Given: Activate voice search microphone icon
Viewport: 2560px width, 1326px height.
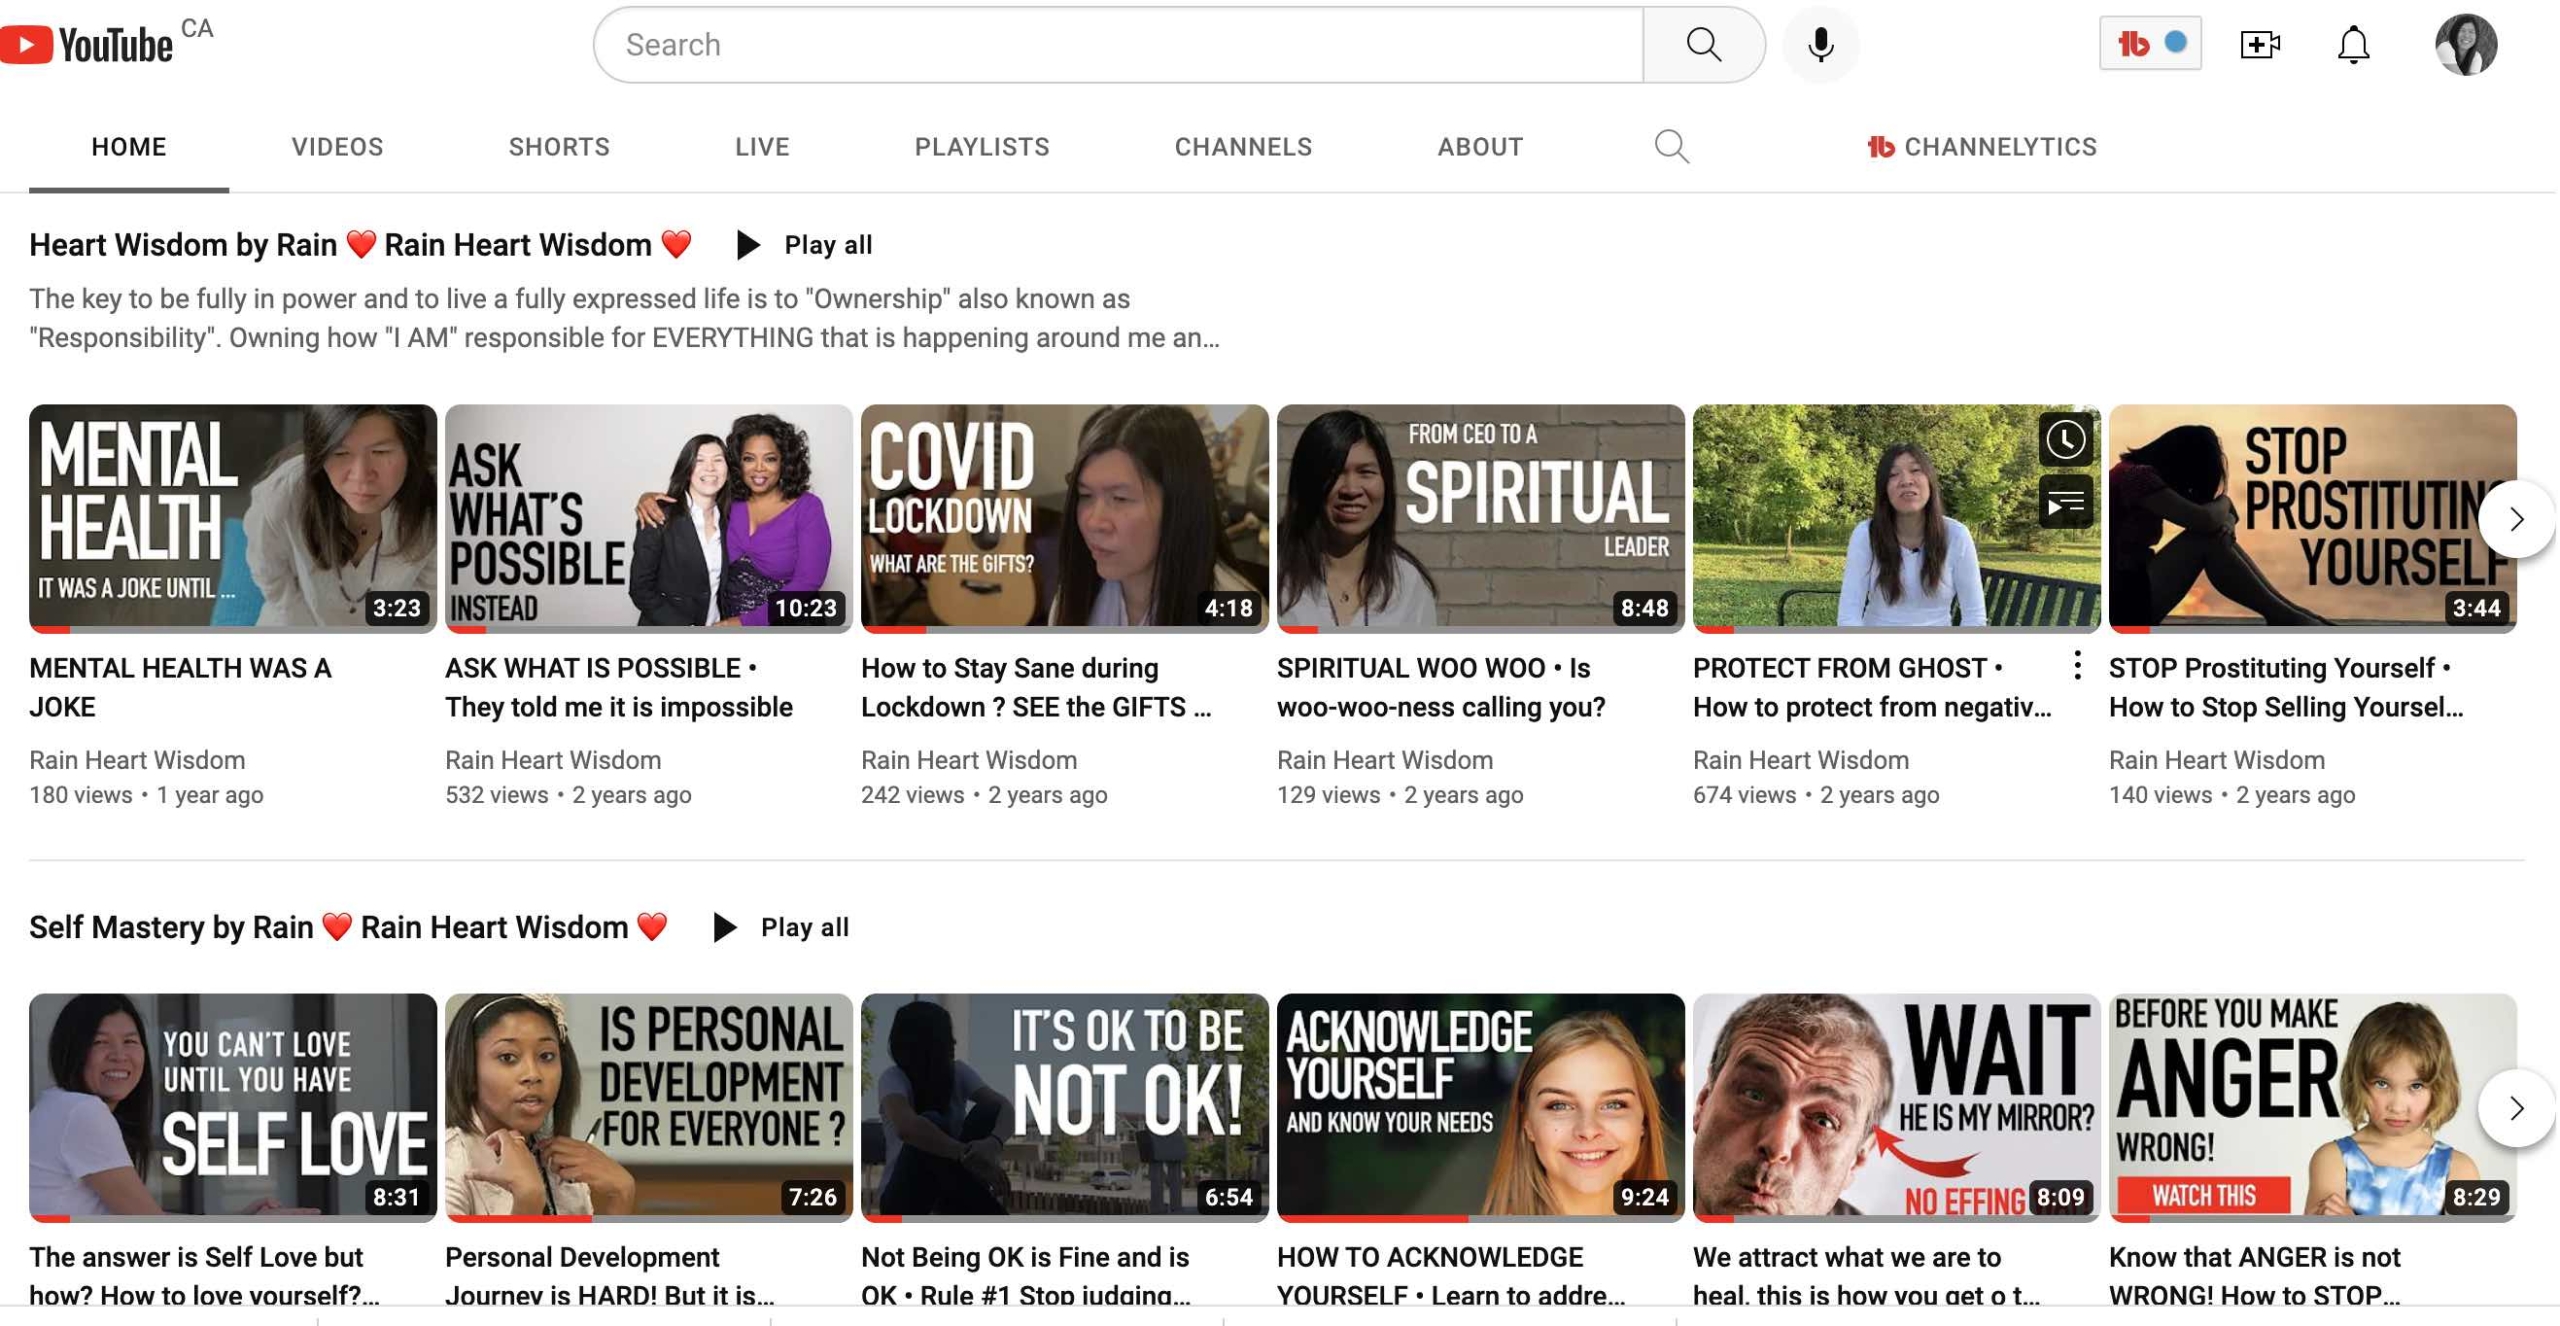Looking at the screenshot, I should pos(1821,45).
